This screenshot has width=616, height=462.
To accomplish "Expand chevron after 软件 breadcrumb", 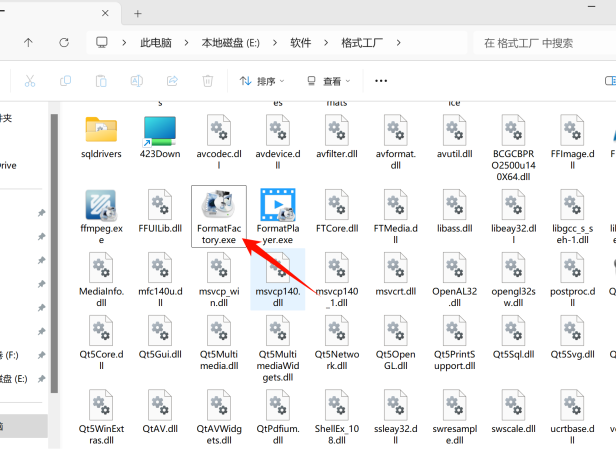I will (326, 42).
